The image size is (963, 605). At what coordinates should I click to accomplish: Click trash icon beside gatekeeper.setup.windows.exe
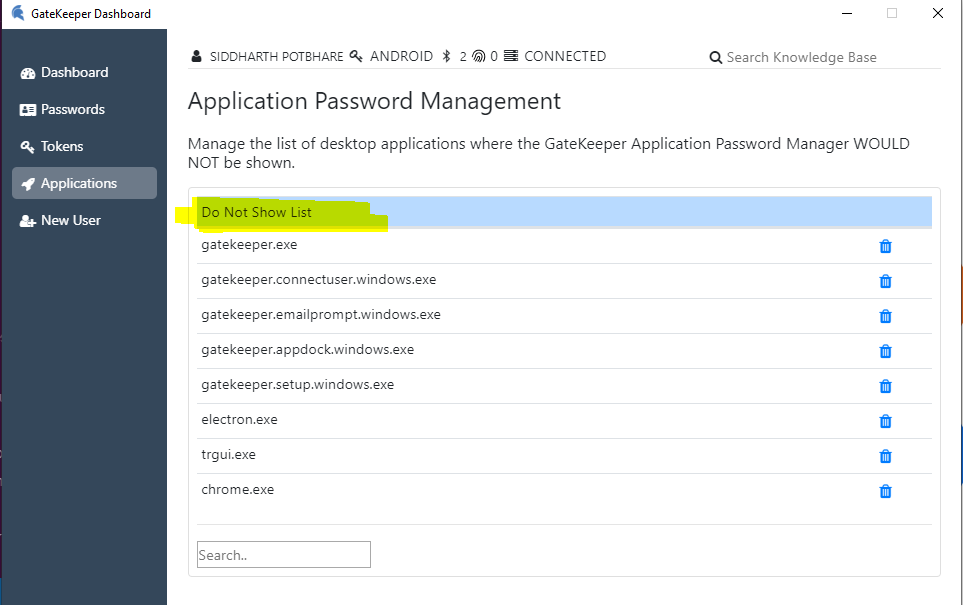coord(885,387)
